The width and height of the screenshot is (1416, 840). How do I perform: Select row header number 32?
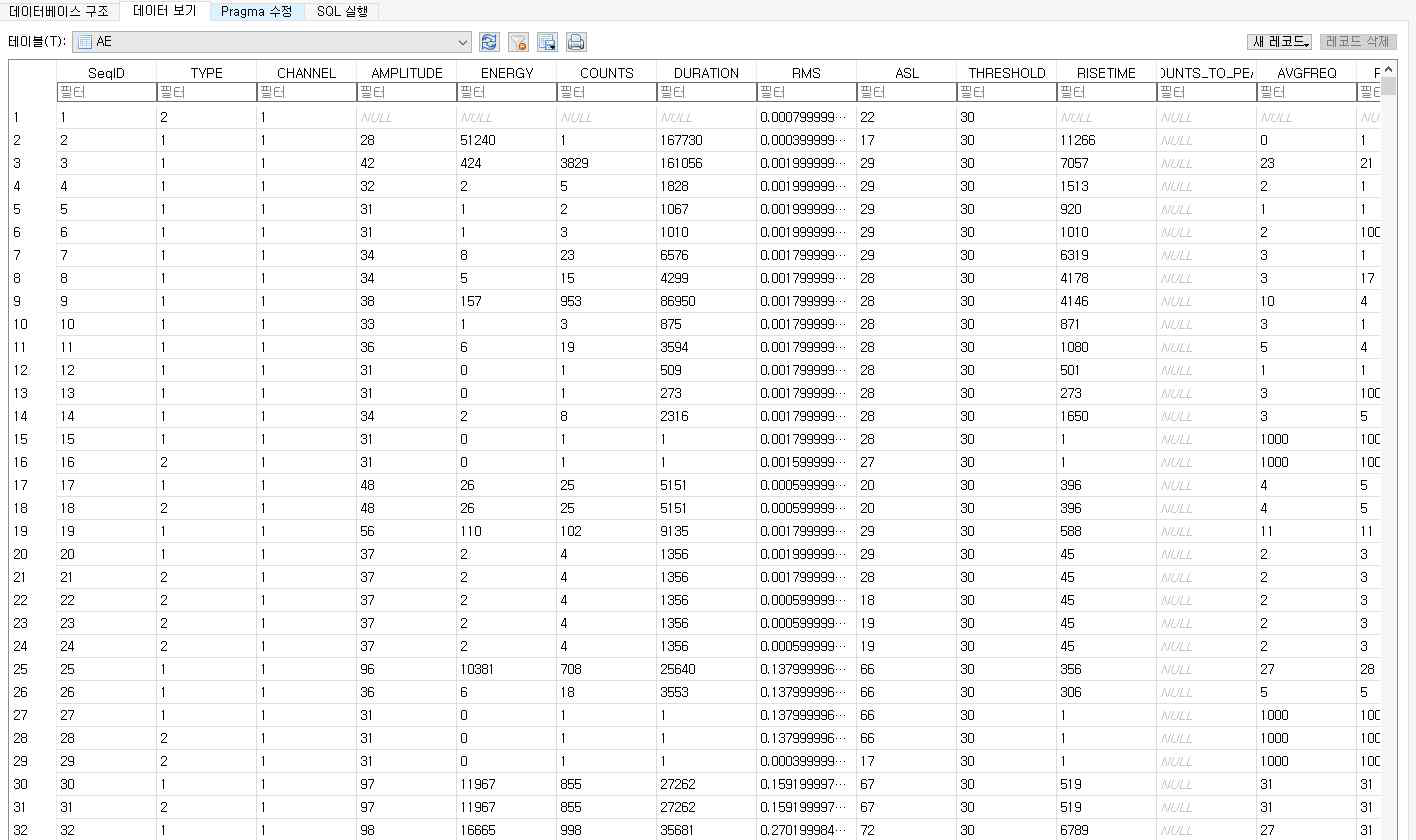(x=33, y=830)
